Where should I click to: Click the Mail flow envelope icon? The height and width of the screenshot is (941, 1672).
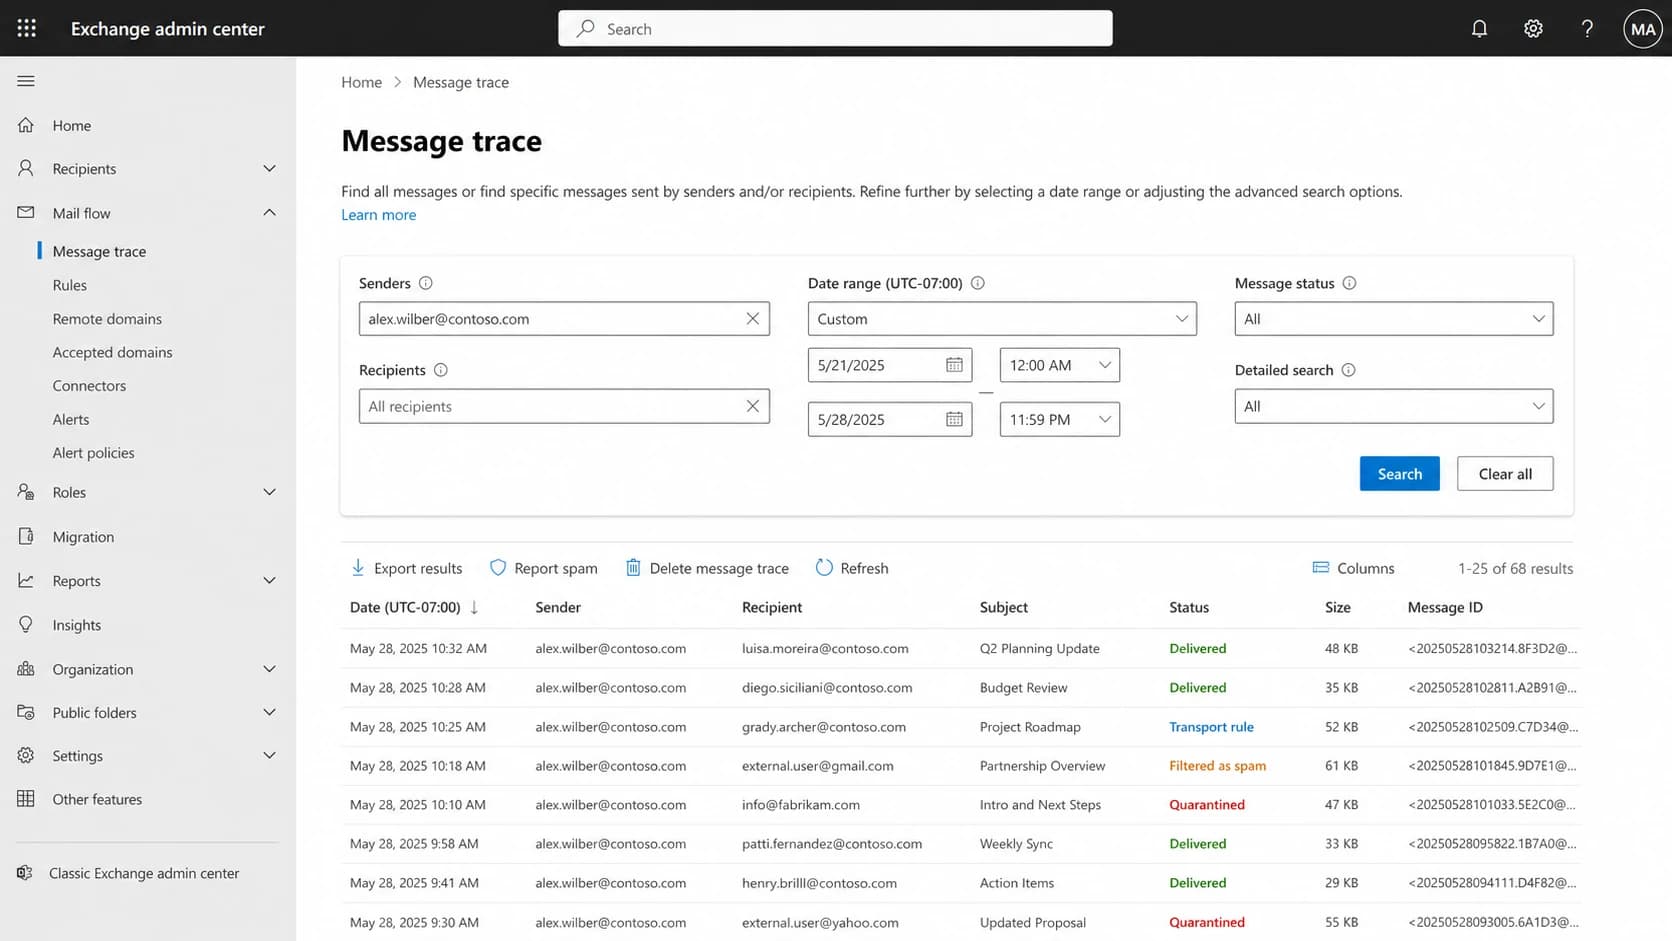coord(26,212)
